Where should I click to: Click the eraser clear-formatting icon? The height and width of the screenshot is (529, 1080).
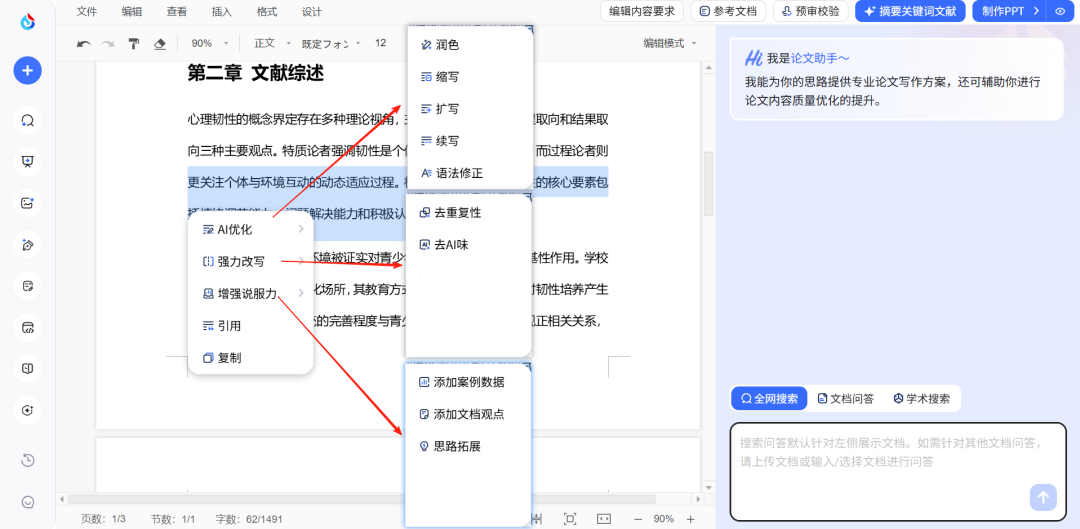(x=159, y=44)
